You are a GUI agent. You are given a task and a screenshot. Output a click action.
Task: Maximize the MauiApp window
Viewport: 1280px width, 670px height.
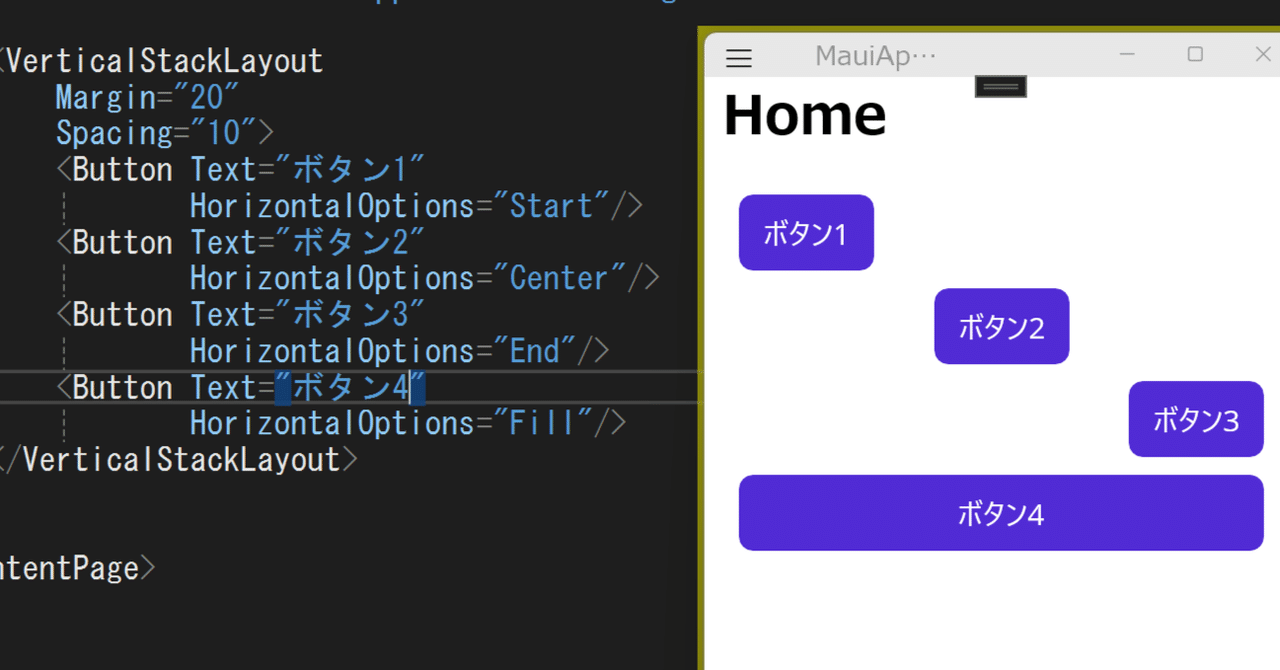coord(1195,55)
